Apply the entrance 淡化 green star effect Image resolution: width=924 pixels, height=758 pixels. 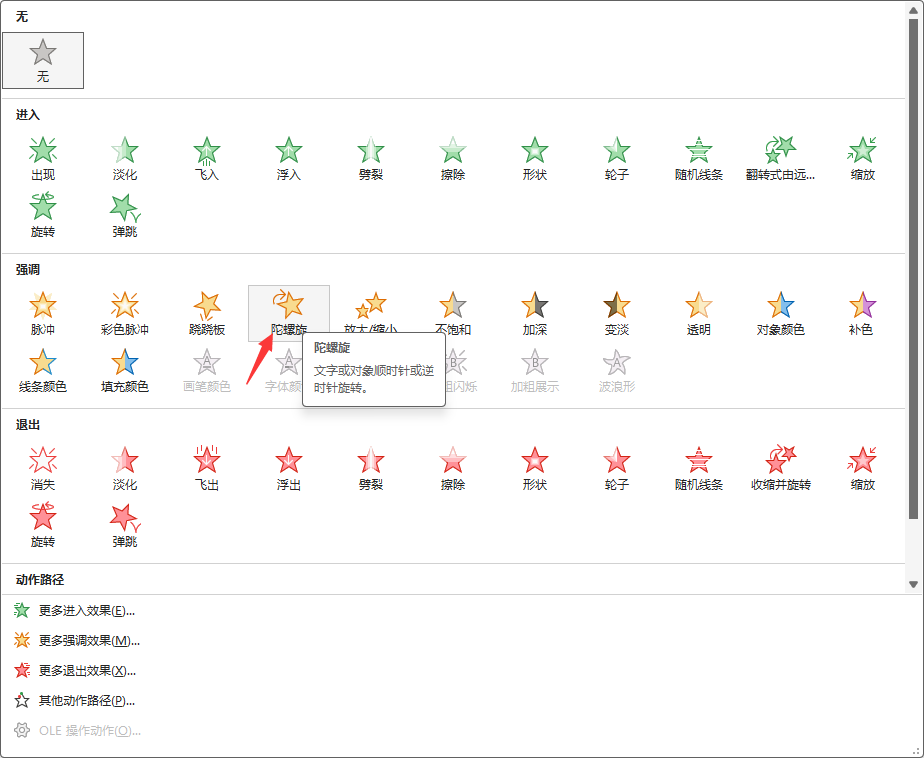[125, 159]
